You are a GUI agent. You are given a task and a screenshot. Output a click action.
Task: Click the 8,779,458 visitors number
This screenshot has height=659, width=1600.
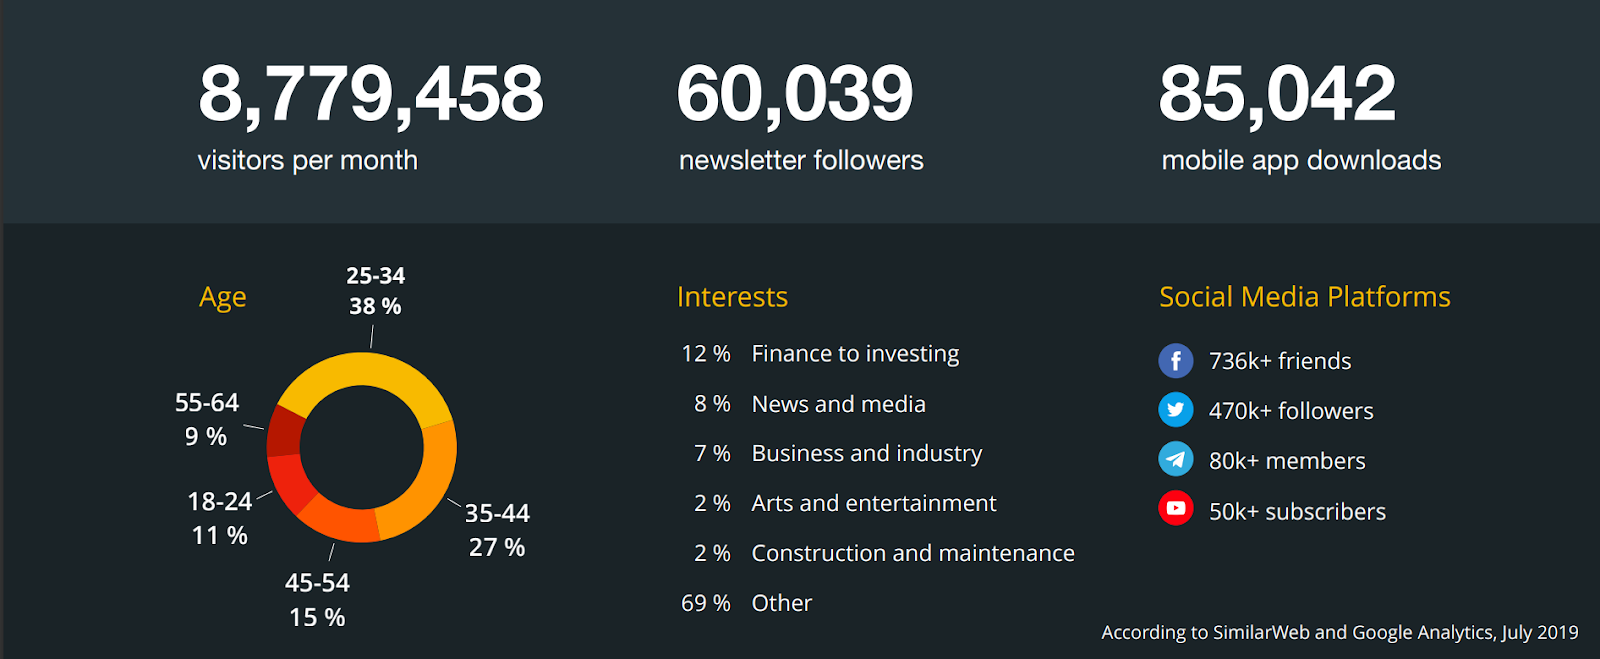370,95
